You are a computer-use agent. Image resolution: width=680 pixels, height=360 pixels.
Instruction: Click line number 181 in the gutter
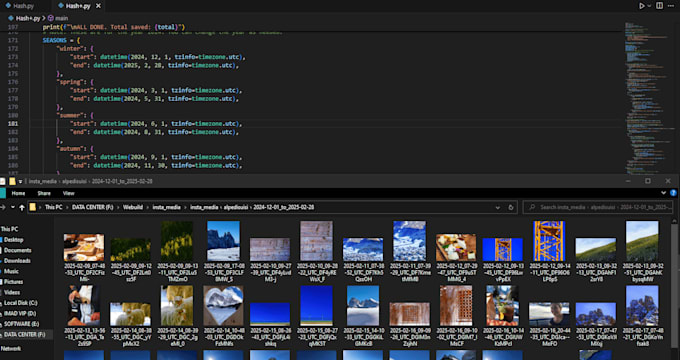pyautogui.click(x=13, y=124)
